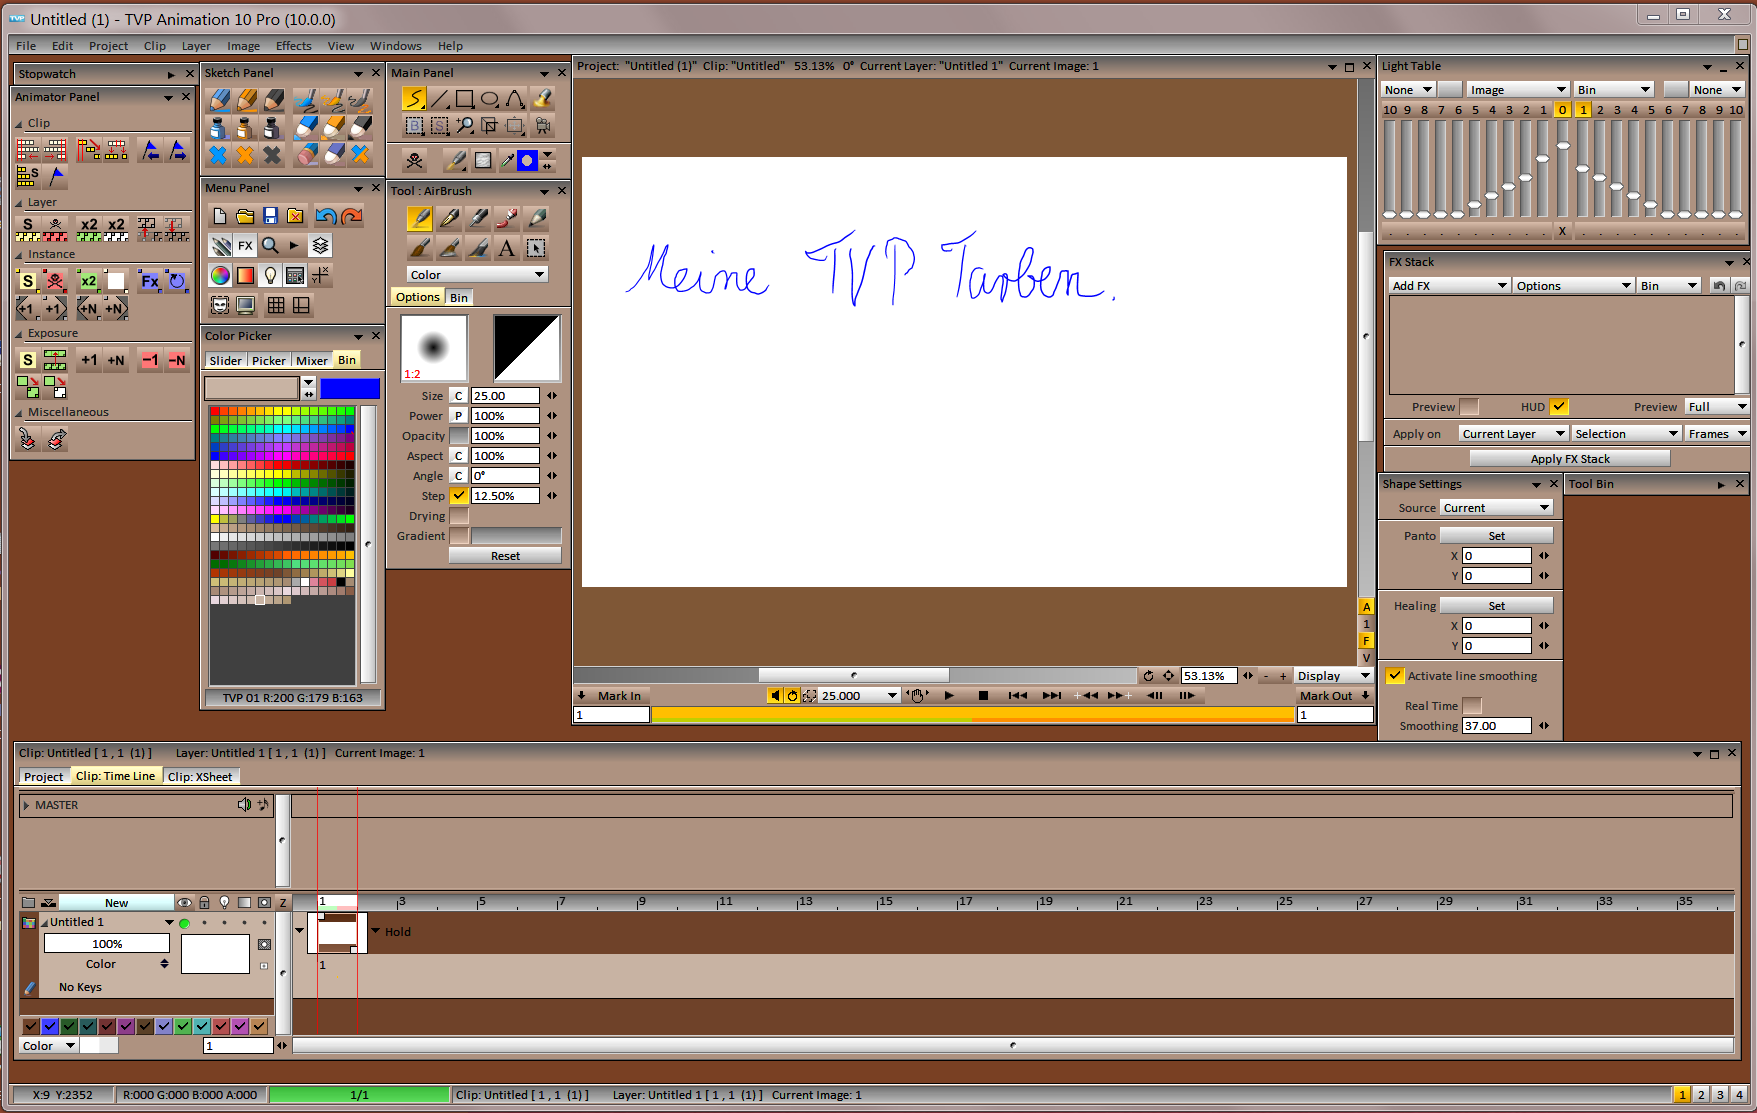Screen dimensions: 1757x1113
Task: Open a project with the folder icon
Action: pyautogui.click(x=245, y=216)
